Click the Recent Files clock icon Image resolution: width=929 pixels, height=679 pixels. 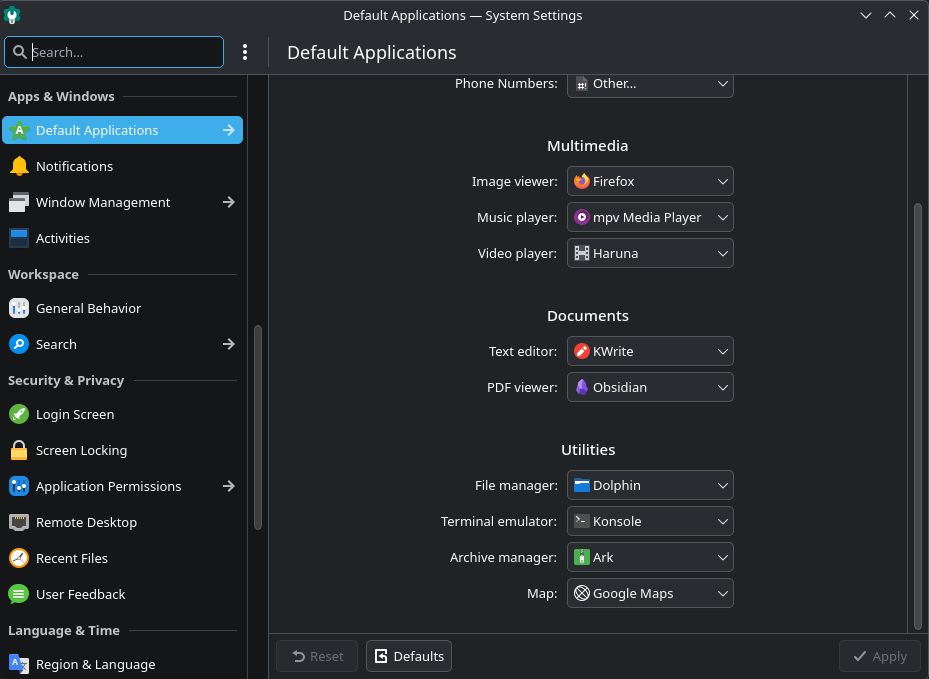[x=19, y=558]
